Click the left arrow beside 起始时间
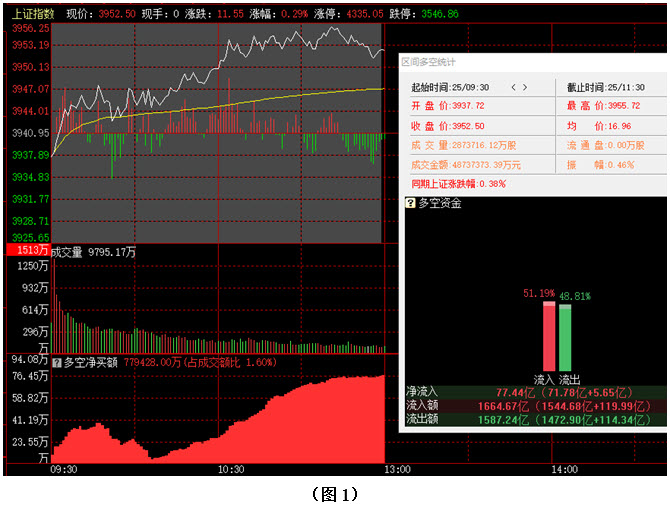 pyautogui.click(x=513, y=87)
